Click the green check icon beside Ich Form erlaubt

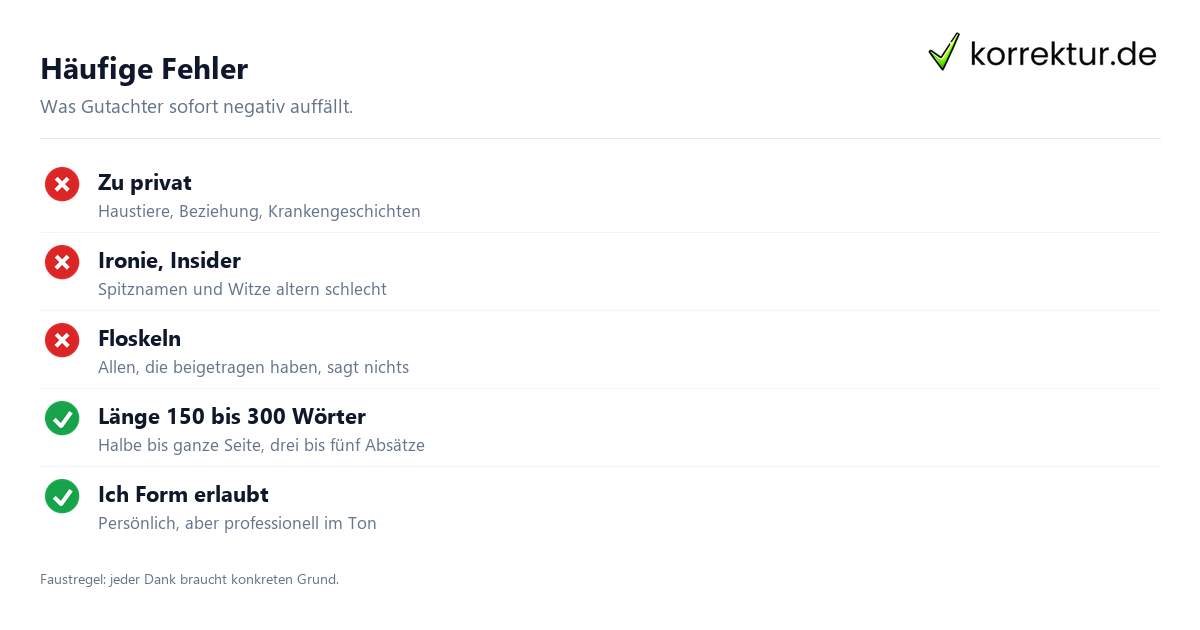point(62,496)
